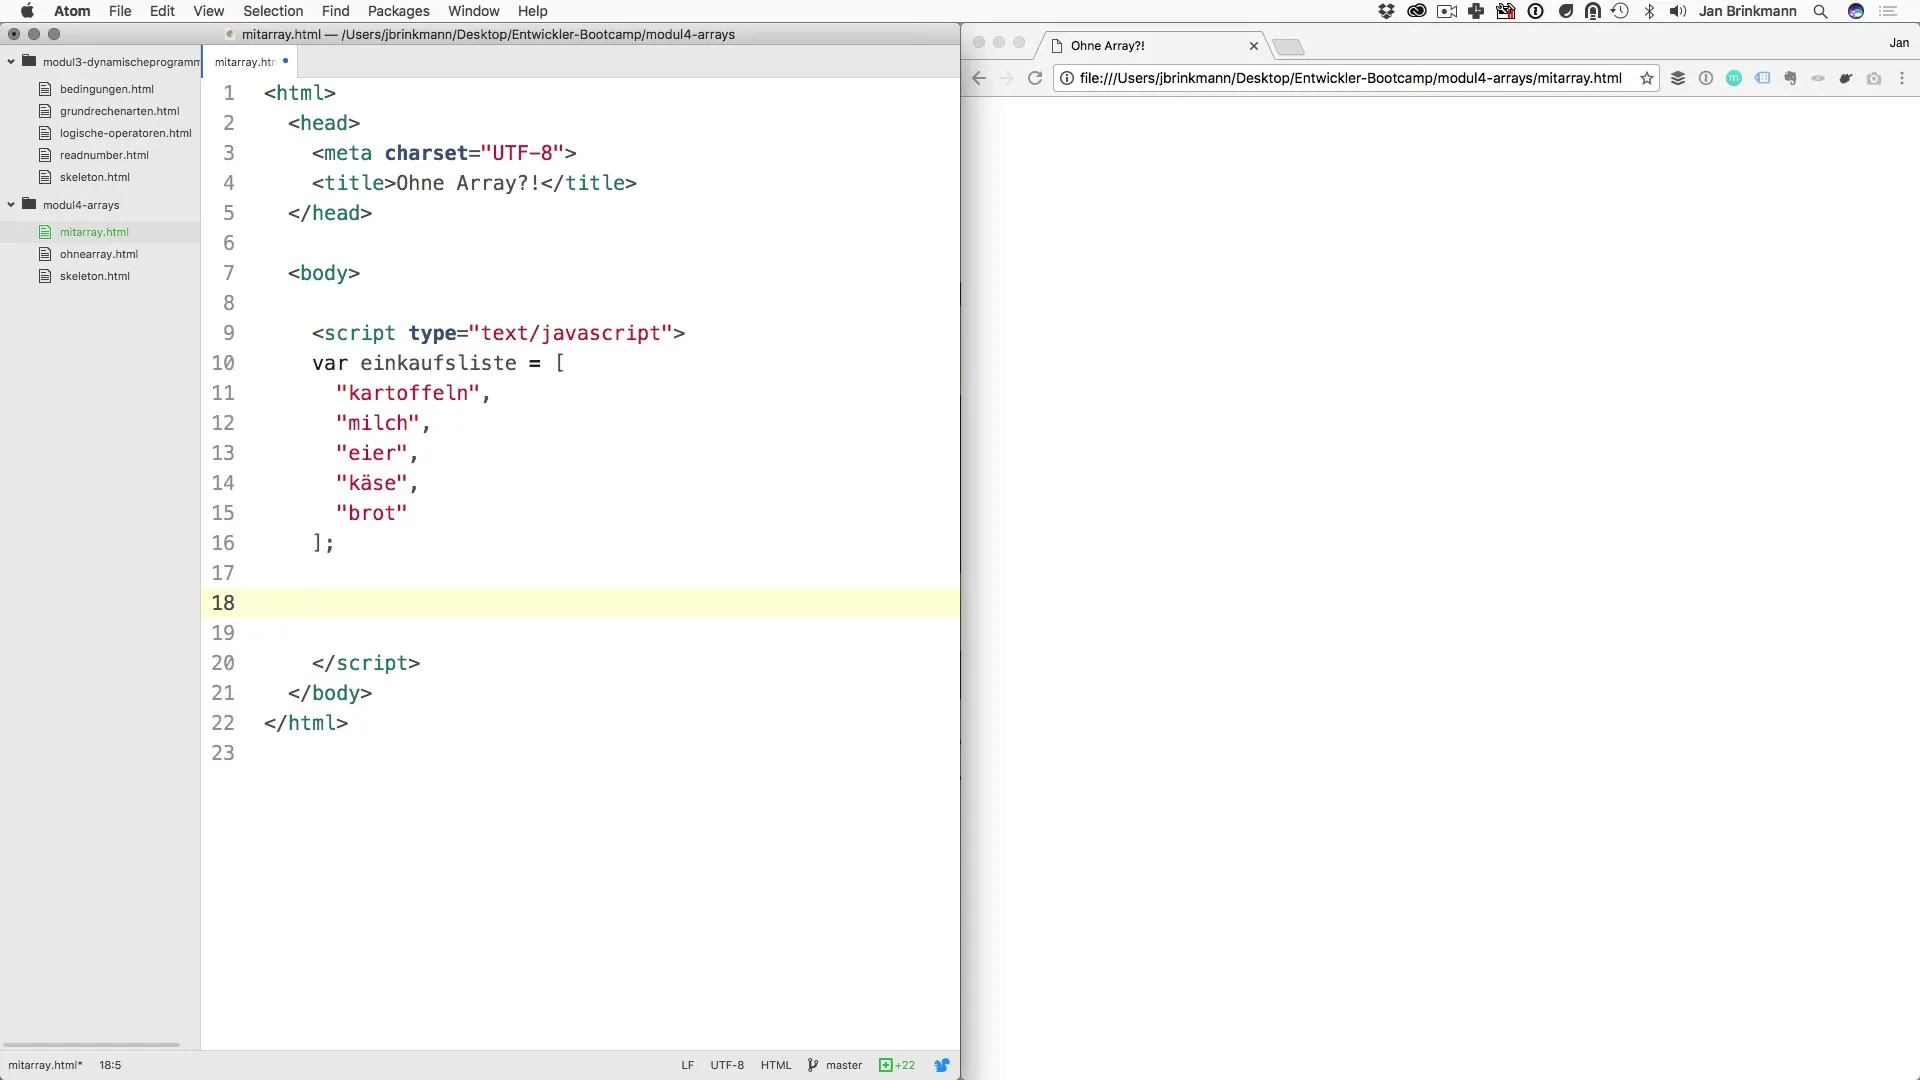
Task: Open the git branch master selector
Action: point(835,1065)
